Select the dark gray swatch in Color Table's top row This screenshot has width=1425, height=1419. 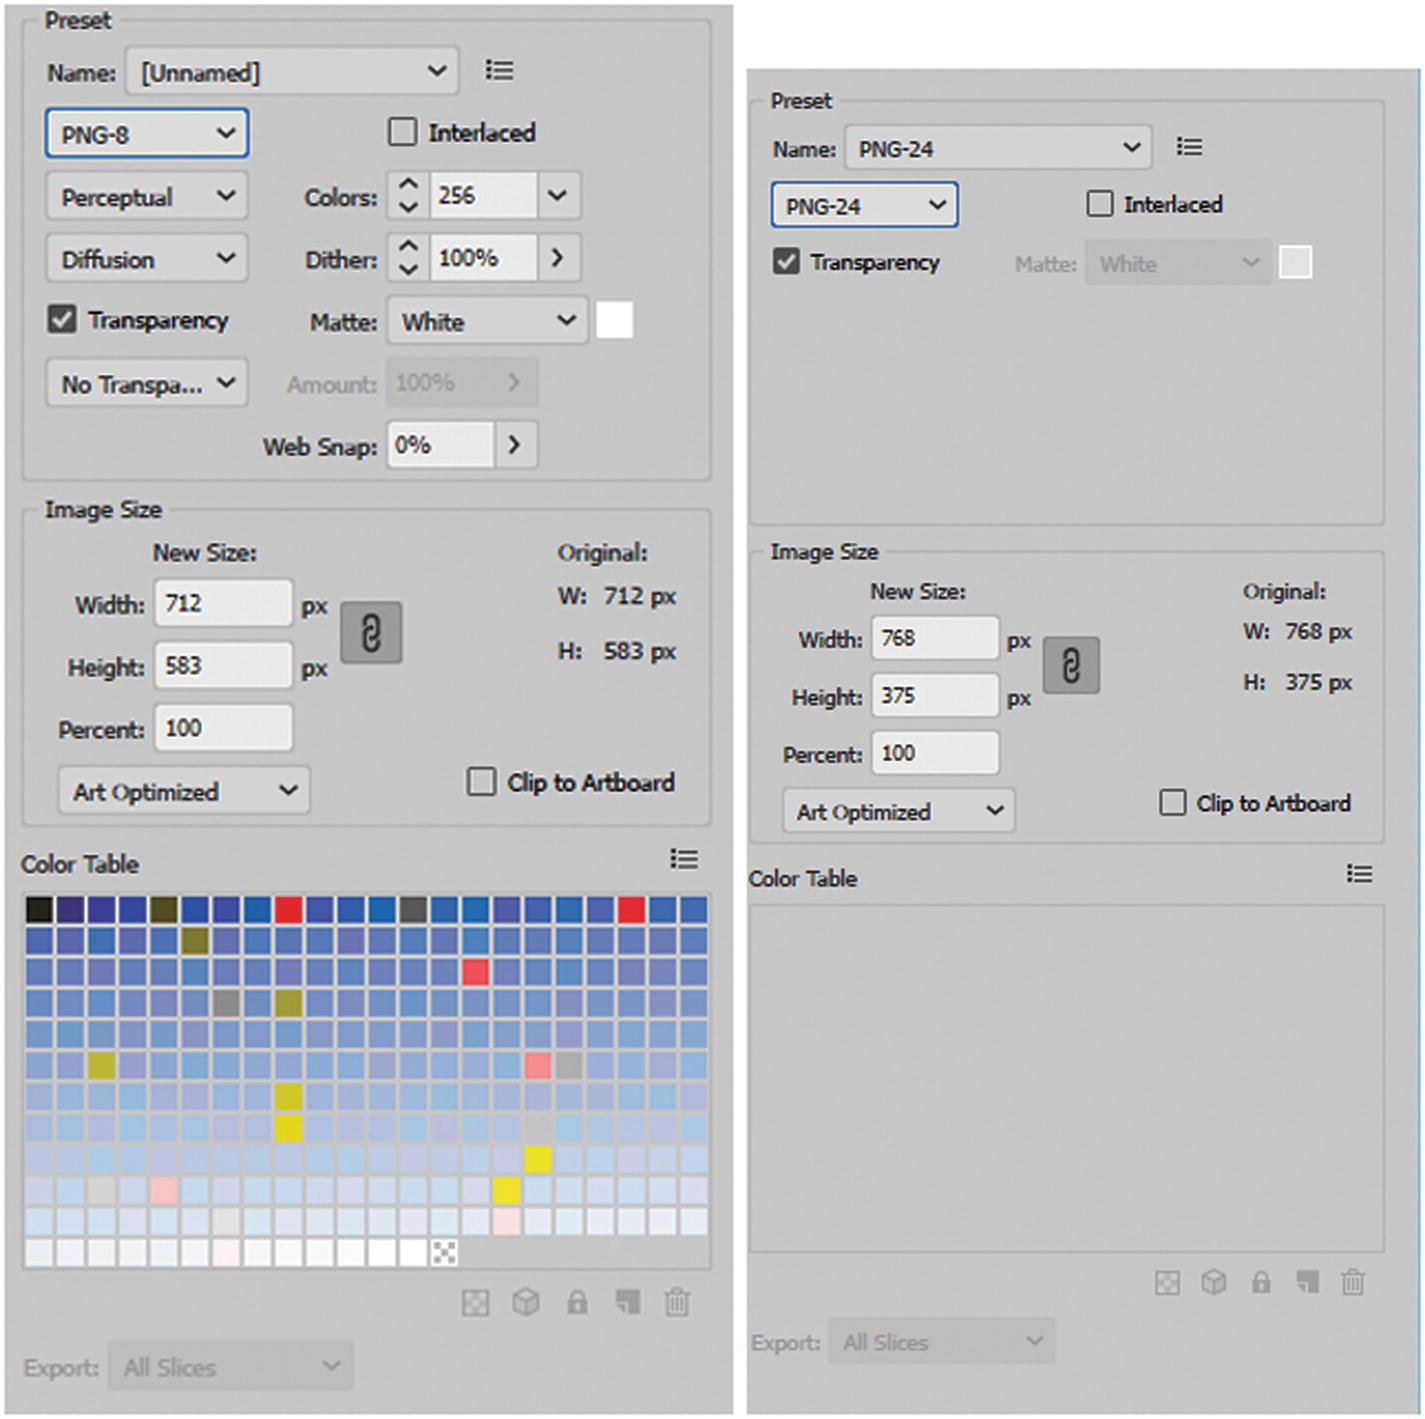[413, 909]
